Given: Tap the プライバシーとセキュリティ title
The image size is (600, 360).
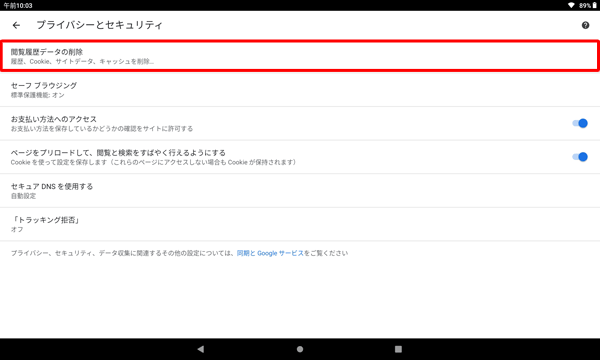Looking at the screenshot, I should tap(99, 25).
